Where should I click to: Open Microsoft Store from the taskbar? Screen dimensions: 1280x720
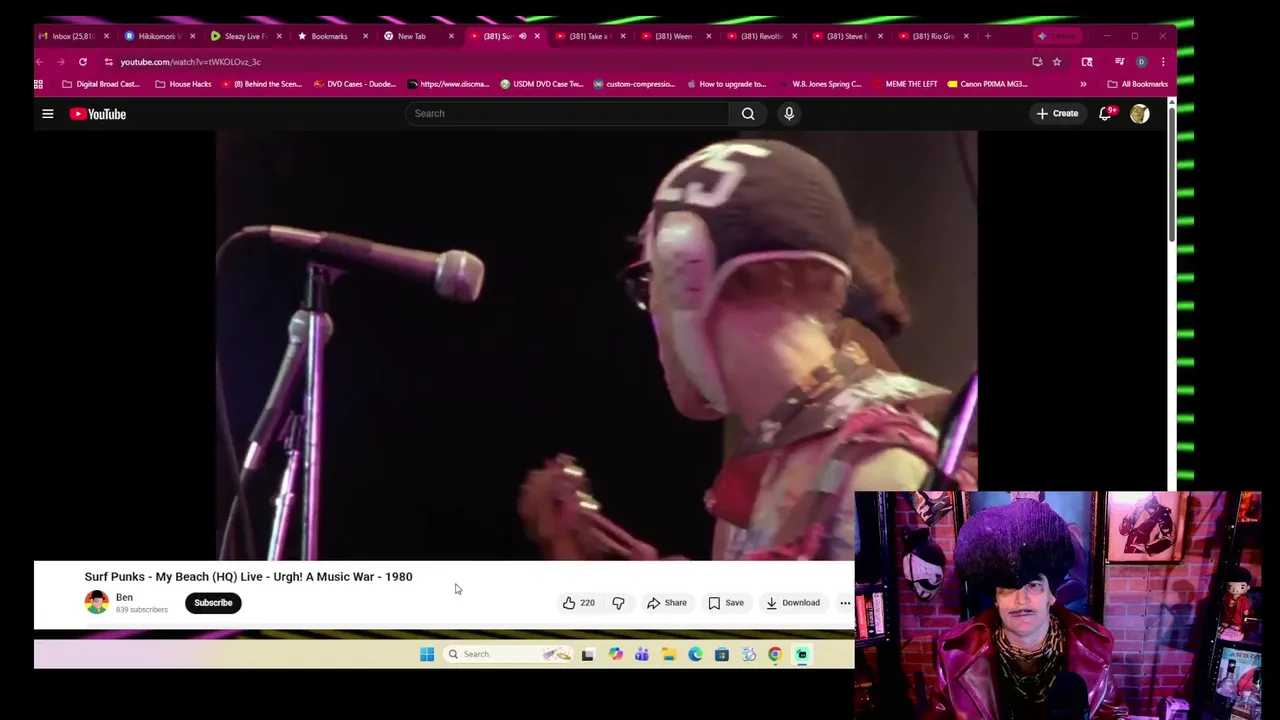(x=721, y=654)
